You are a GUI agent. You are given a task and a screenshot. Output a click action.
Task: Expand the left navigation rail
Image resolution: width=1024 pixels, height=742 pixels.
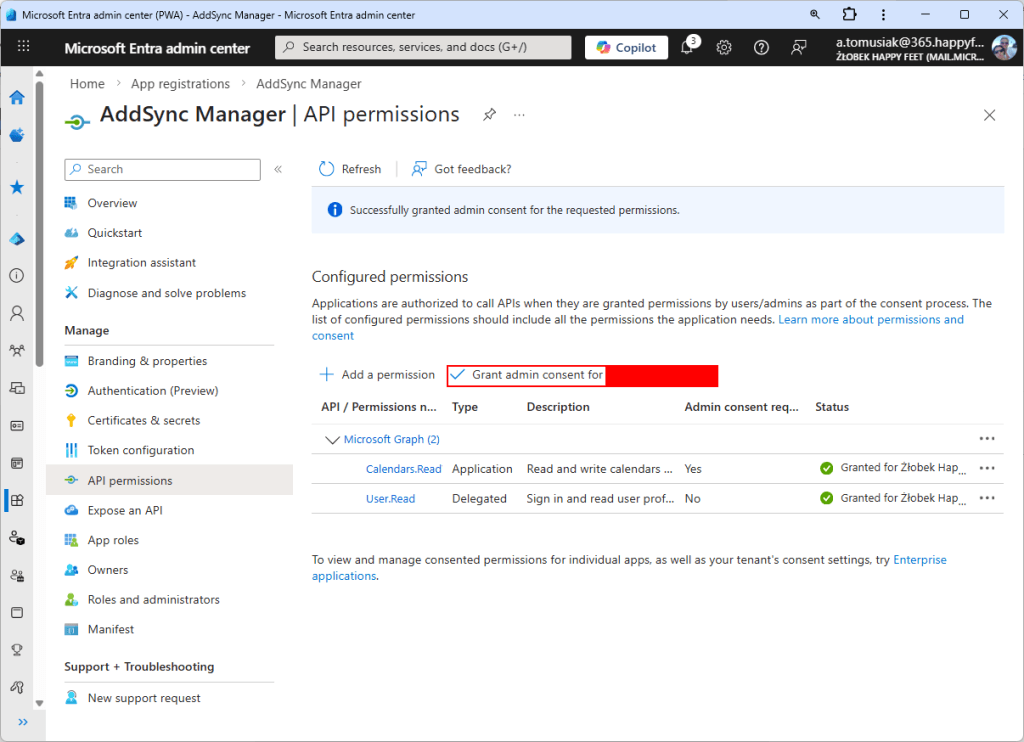(x=22, y=721)
